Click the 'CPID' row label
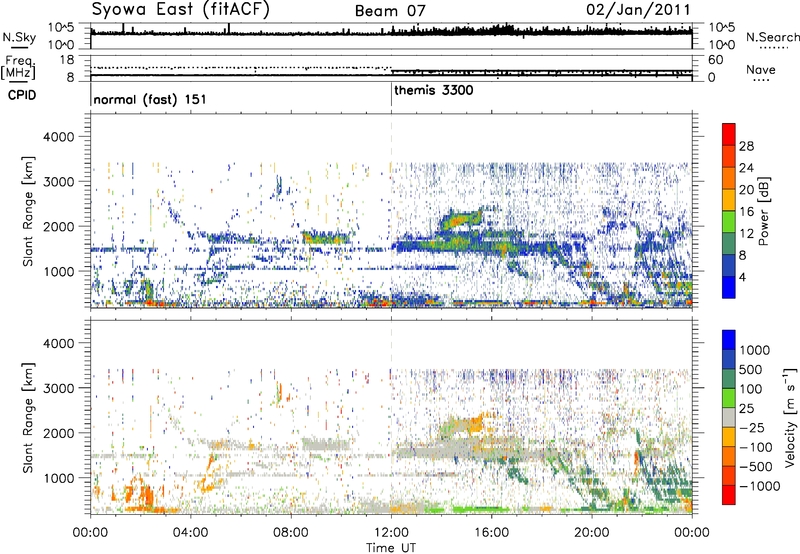 [x=22, y=95]
